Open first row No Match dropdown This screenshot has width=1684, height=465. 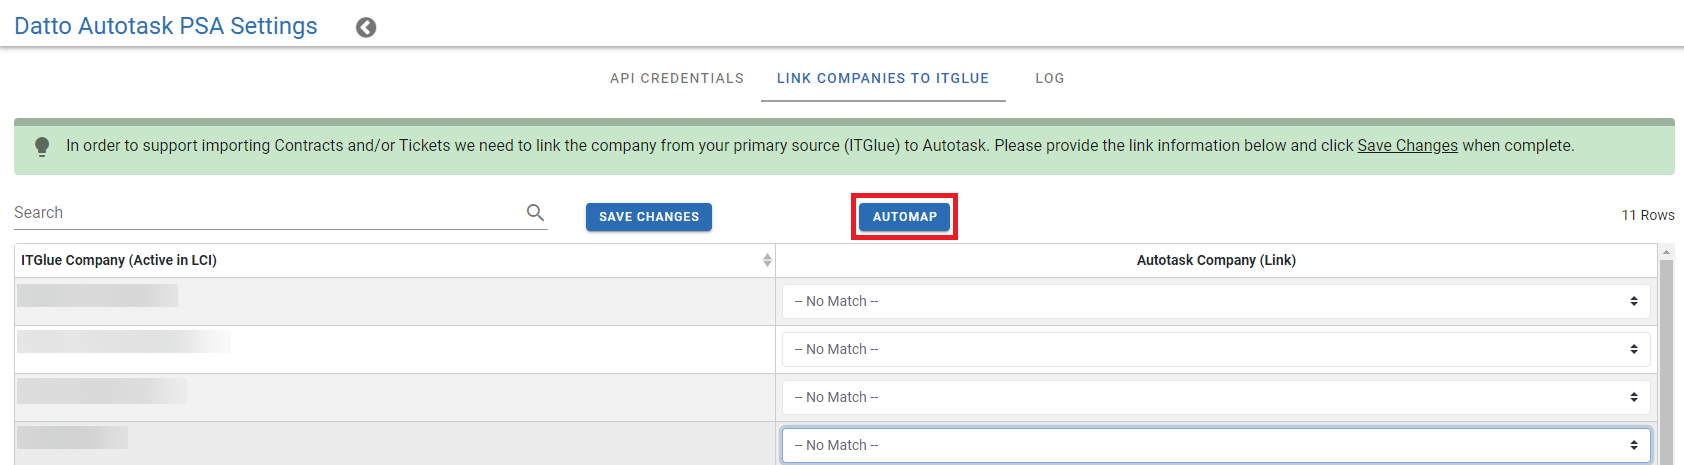pyautogui.click(x=1216, y=301)
